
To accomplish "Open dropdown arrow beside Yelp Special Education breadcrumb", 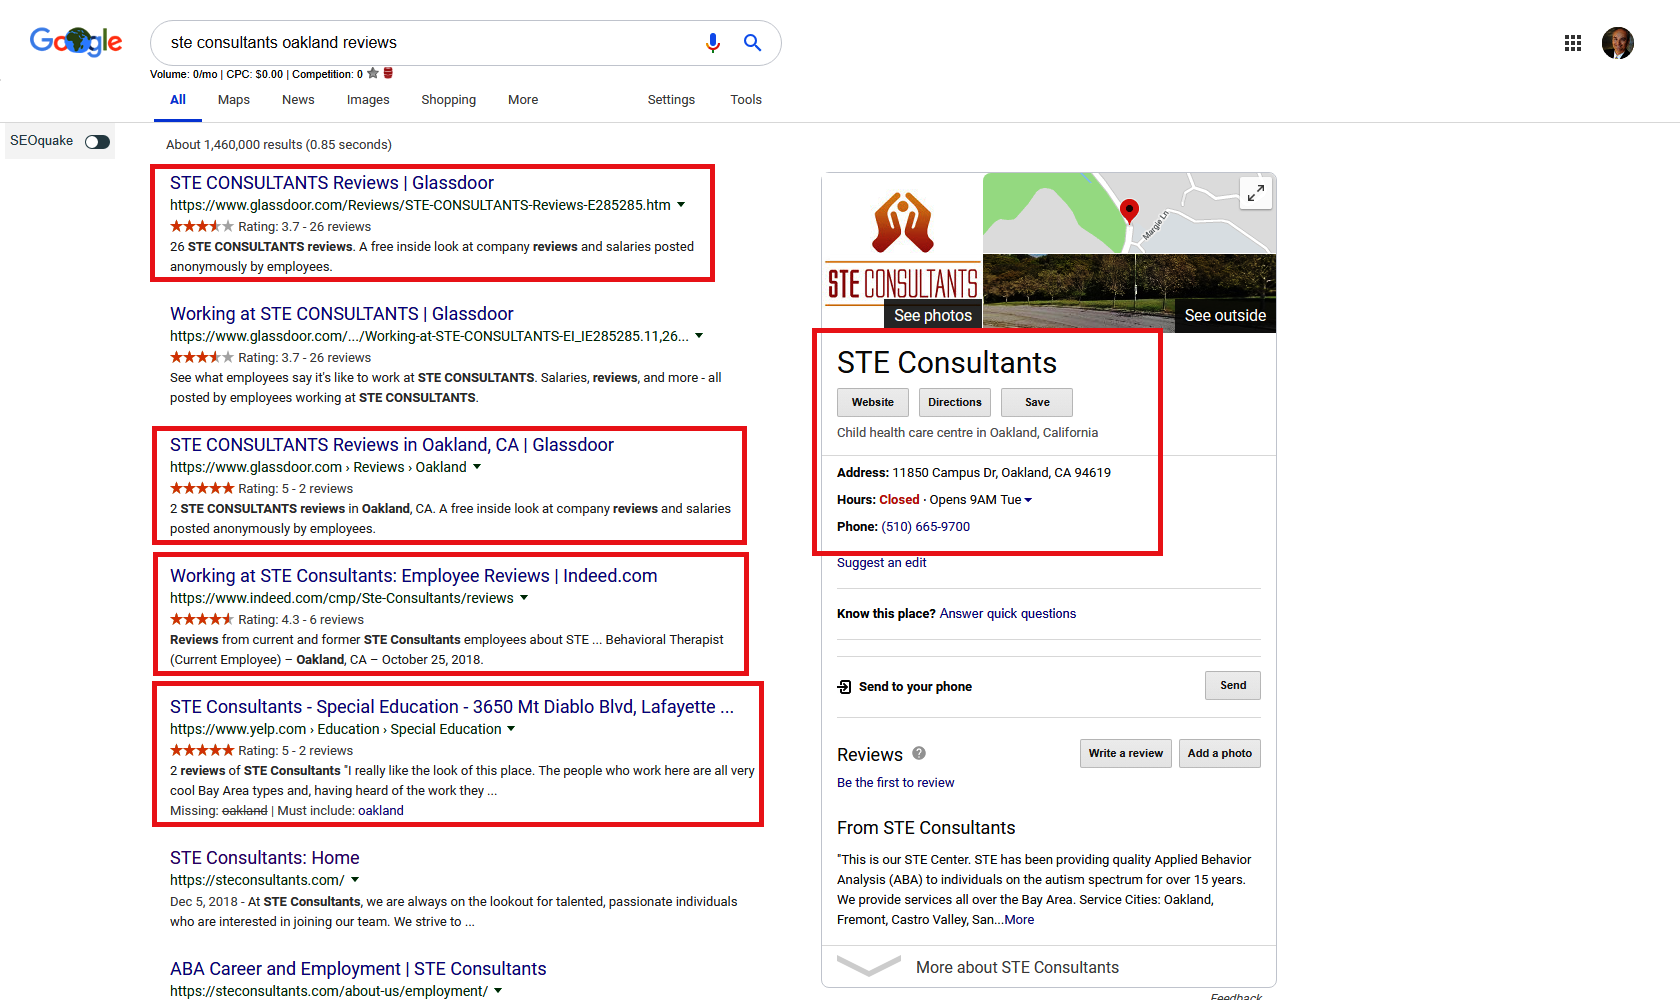I will click(511, 729).
